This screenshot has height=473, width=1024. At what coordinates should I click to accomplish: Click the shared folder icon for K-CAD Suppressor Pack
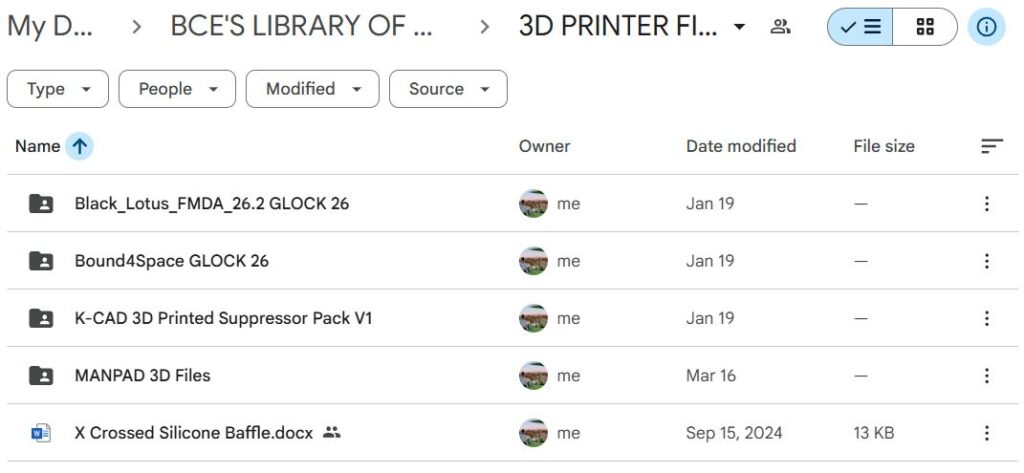click(x=41, y=318)
